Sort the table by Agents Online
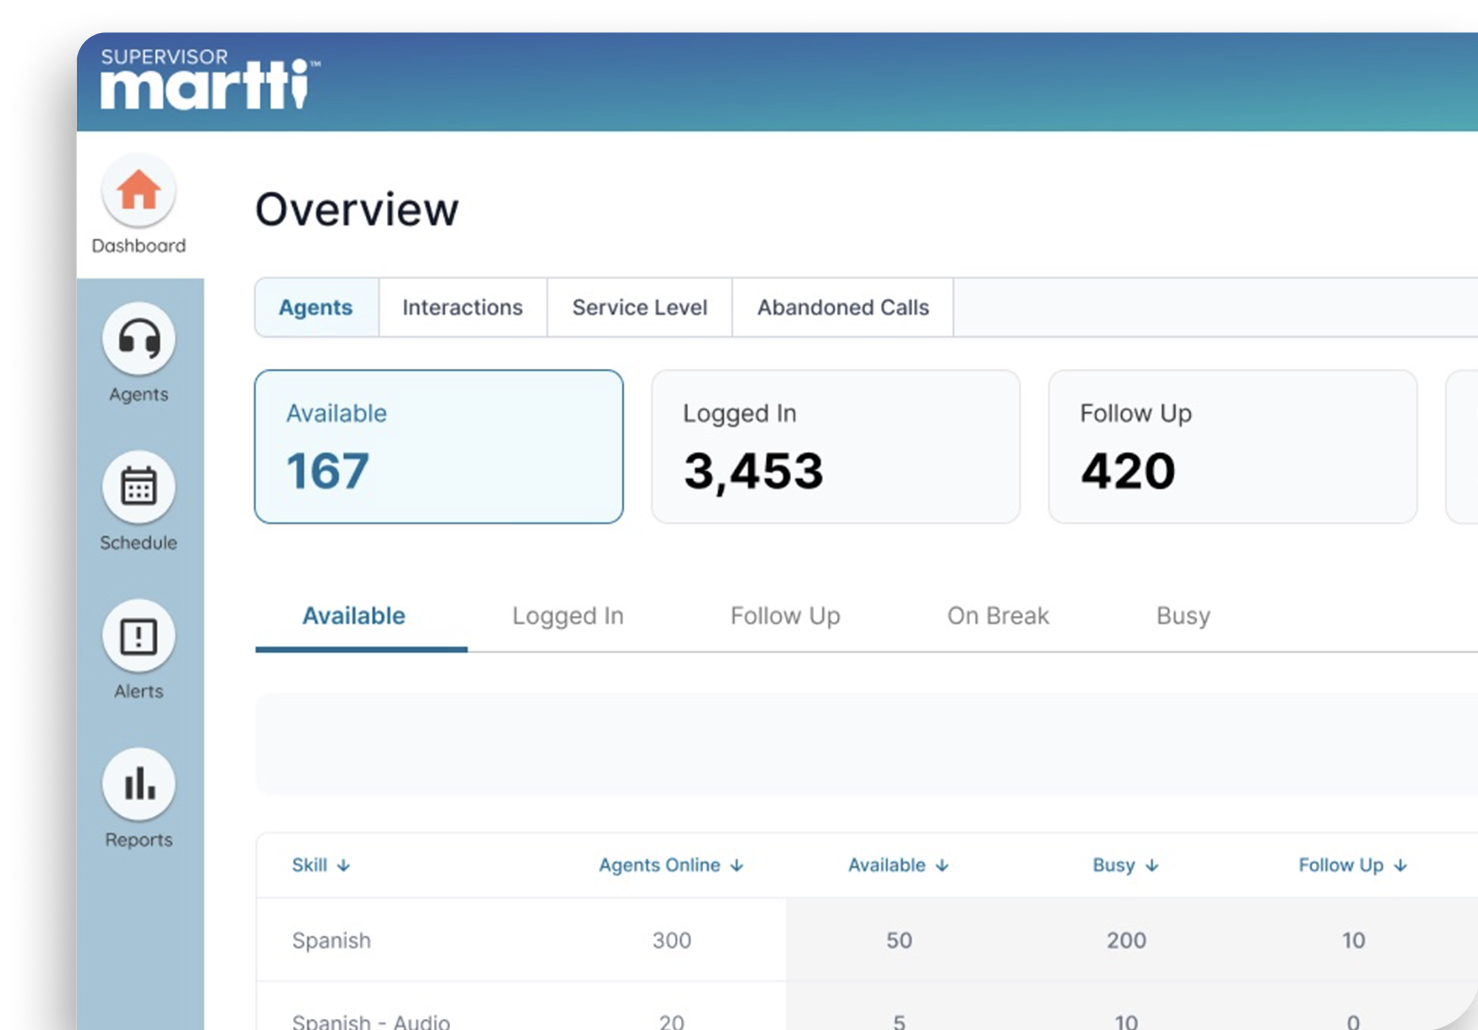This screenshot has height=1030, width=1478. tap(670, 865)
